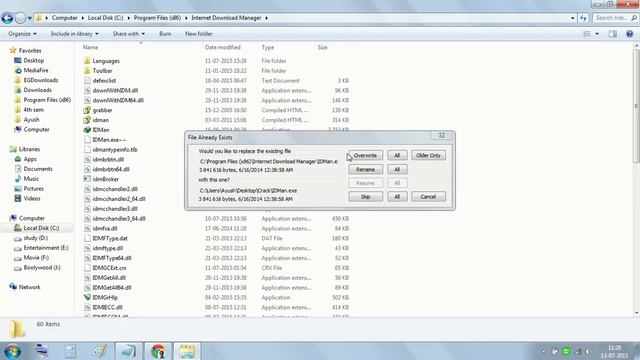
Task: Change view with the views icon
Action: 587,34
